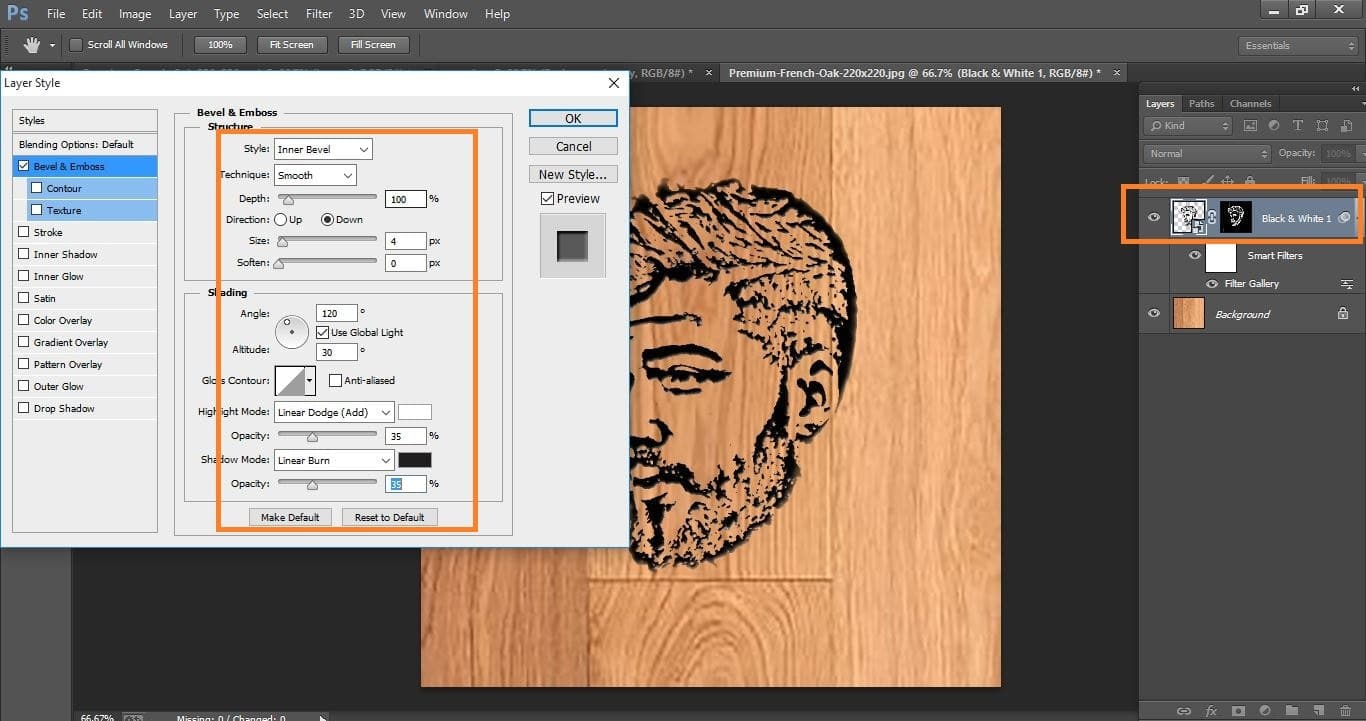This screenshot has width=1366, height=721.
Task: Click the Create new fill or adjustment layer icon
Action: coord(1265,711)
